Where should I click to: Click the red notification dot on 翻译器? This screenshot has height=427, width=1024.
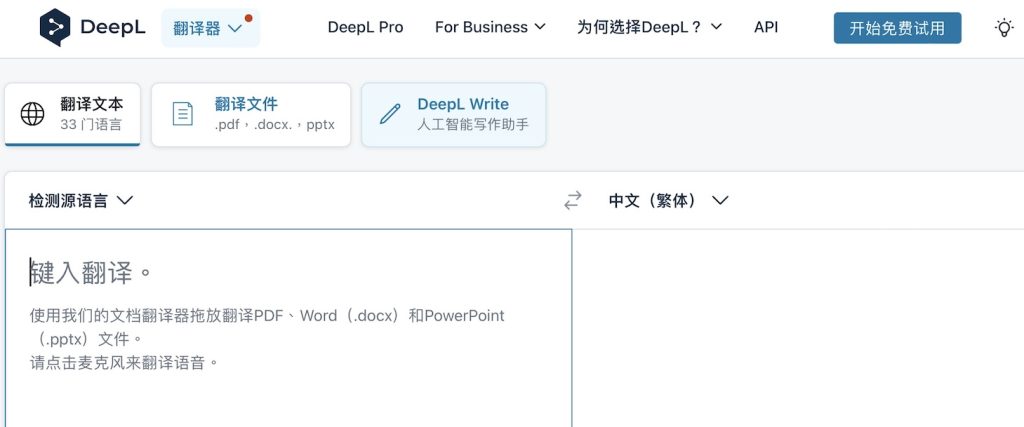[x=249, y=18]
